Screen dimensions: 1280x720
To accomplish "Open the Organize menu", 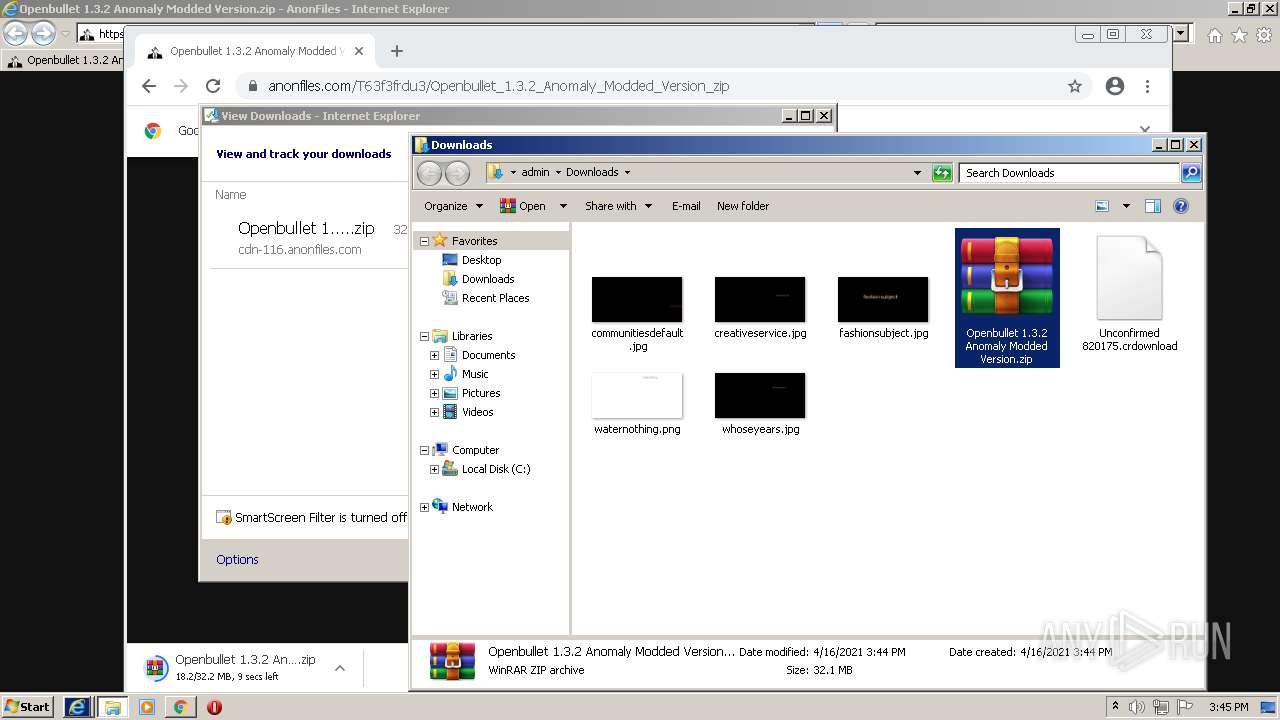I will pyautogui.click(x=453, y=206).
